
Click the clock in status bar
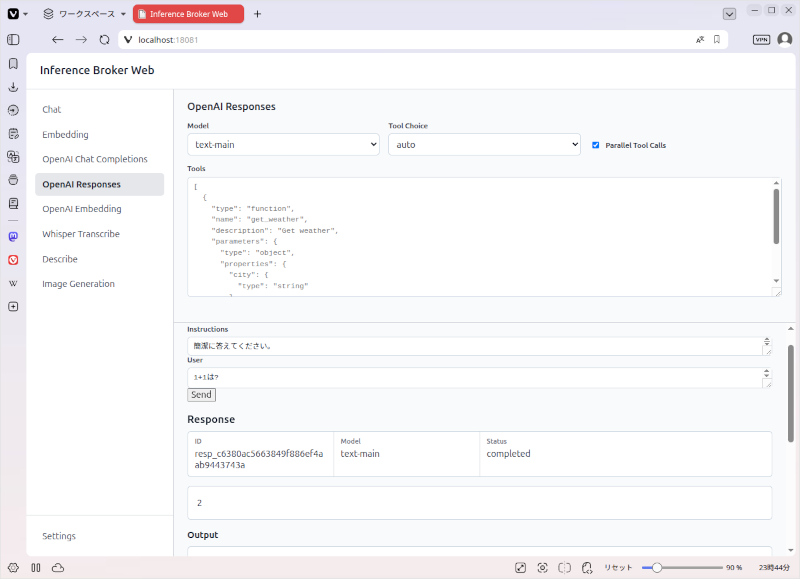click(x=774, y=568)
